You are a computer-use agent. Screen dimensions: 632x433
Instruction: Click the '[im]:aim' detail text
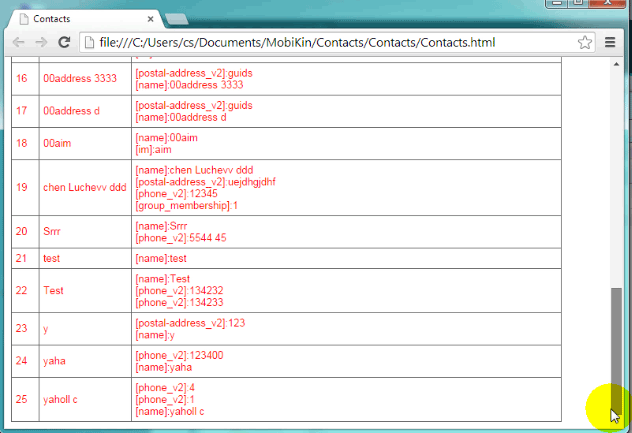tap(154, 150)
